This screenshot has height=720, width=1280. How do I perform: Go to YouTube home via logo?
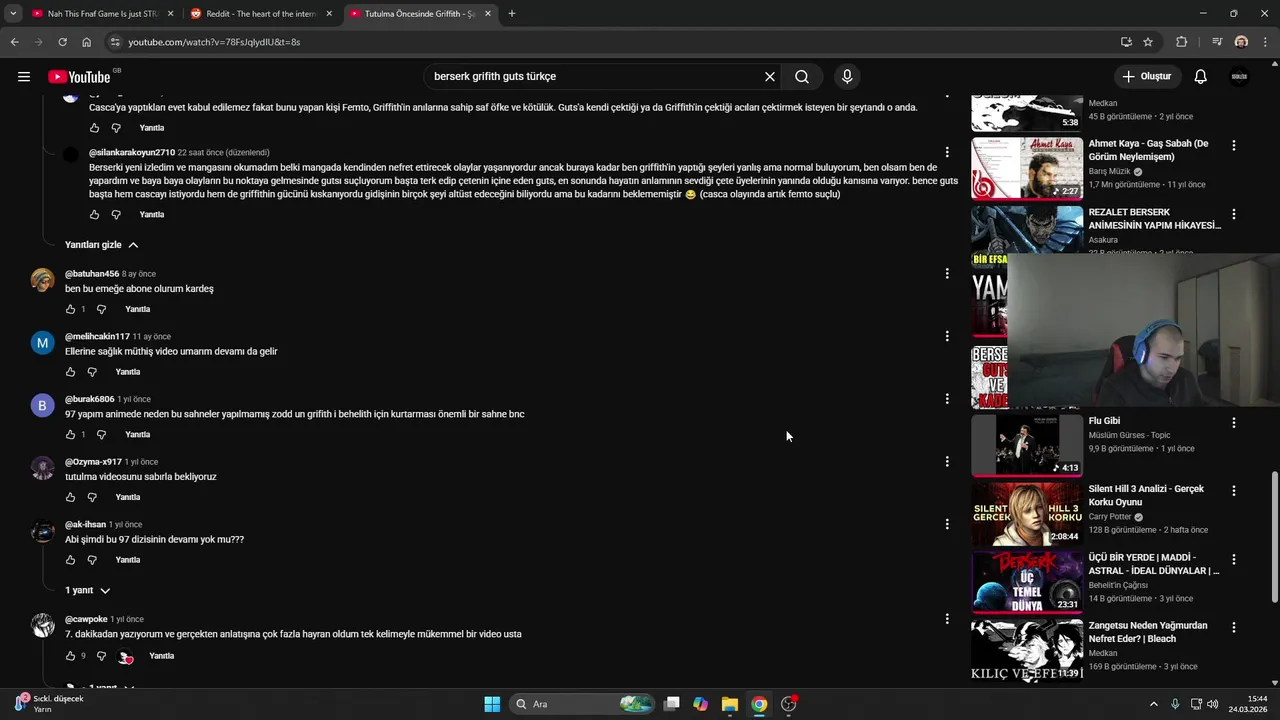coord(79,77)
